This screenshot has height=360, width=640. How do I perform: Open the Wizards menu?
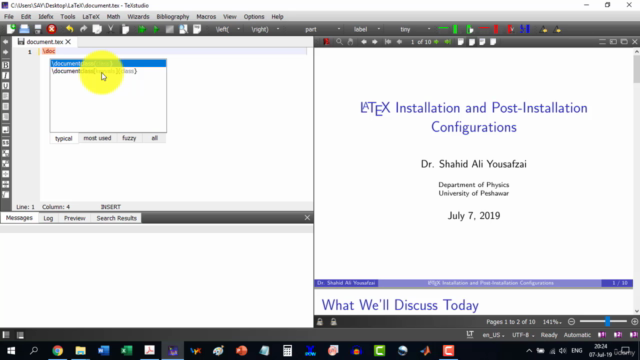[138, 17]
